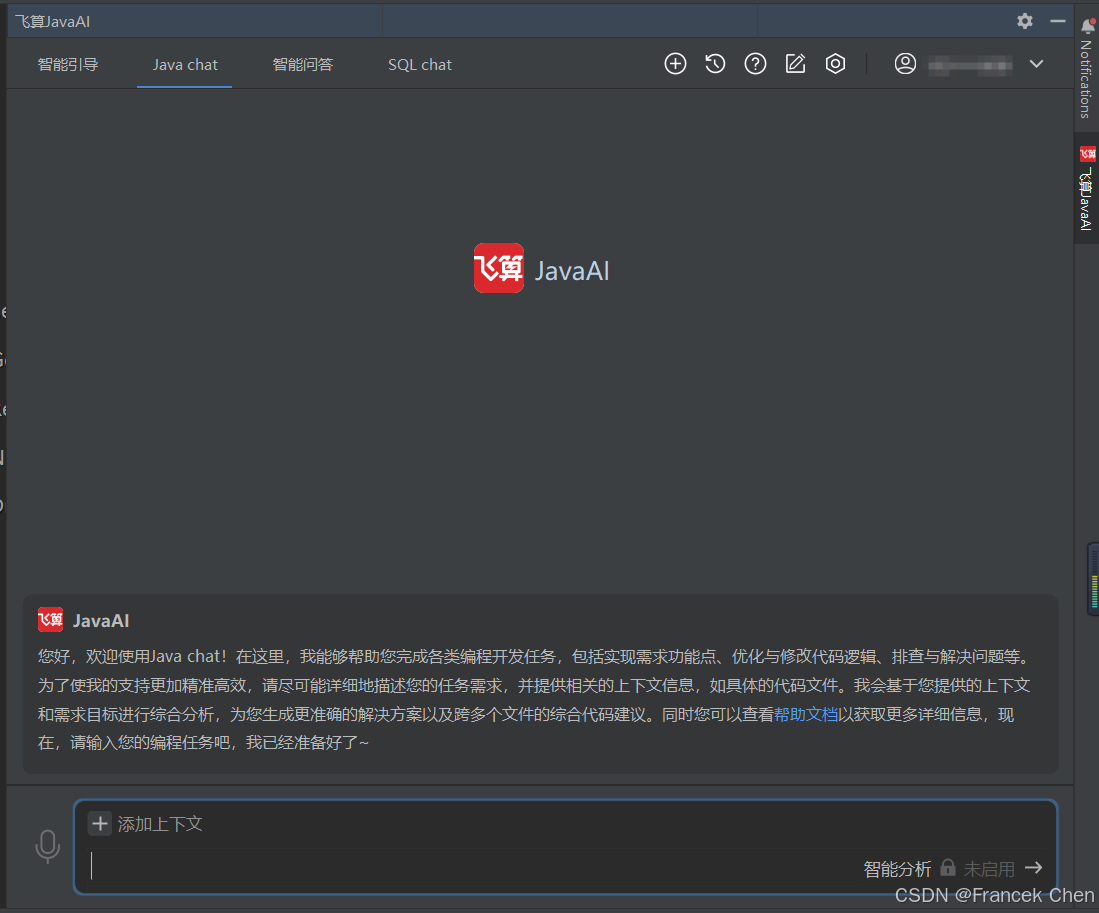Viewport: 1099px width, 913px height.
Task: Toggle the 飞算JavaAI side tool window
Action: [1086, 188]
